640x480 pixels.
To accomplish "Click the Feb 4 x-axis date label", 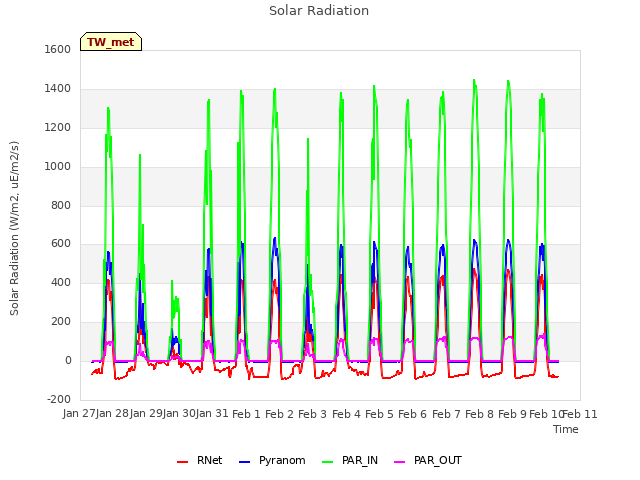I will [x=347, y=414].
